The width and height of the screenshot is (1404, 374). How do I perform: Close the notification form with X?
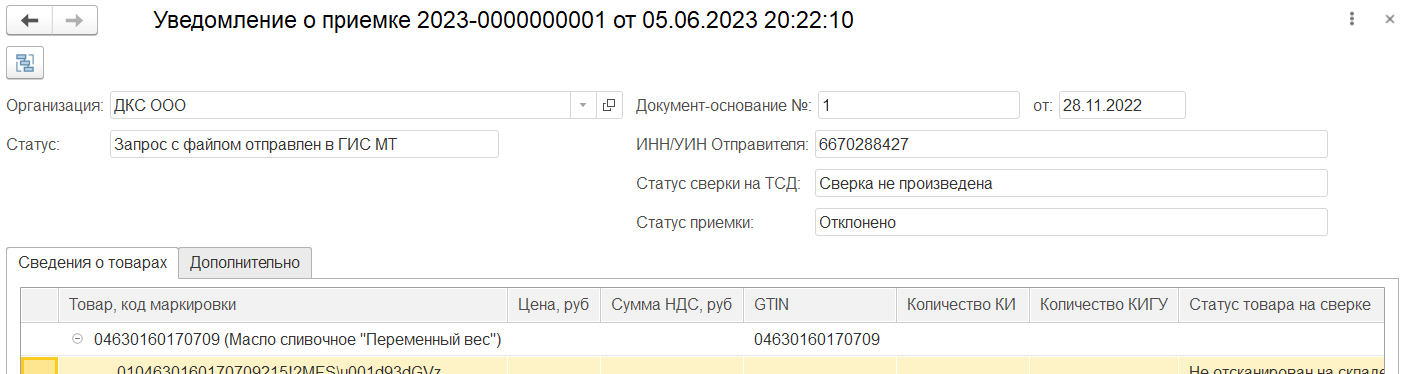pos(1389,19)
